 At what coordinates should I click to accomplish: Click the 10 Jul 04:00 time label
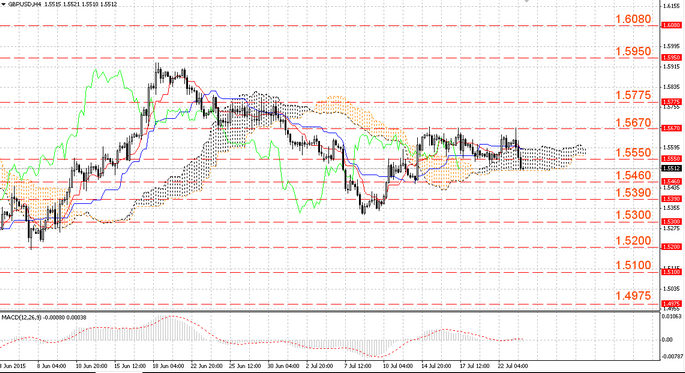pyautogui.click(x=398, y=366)
